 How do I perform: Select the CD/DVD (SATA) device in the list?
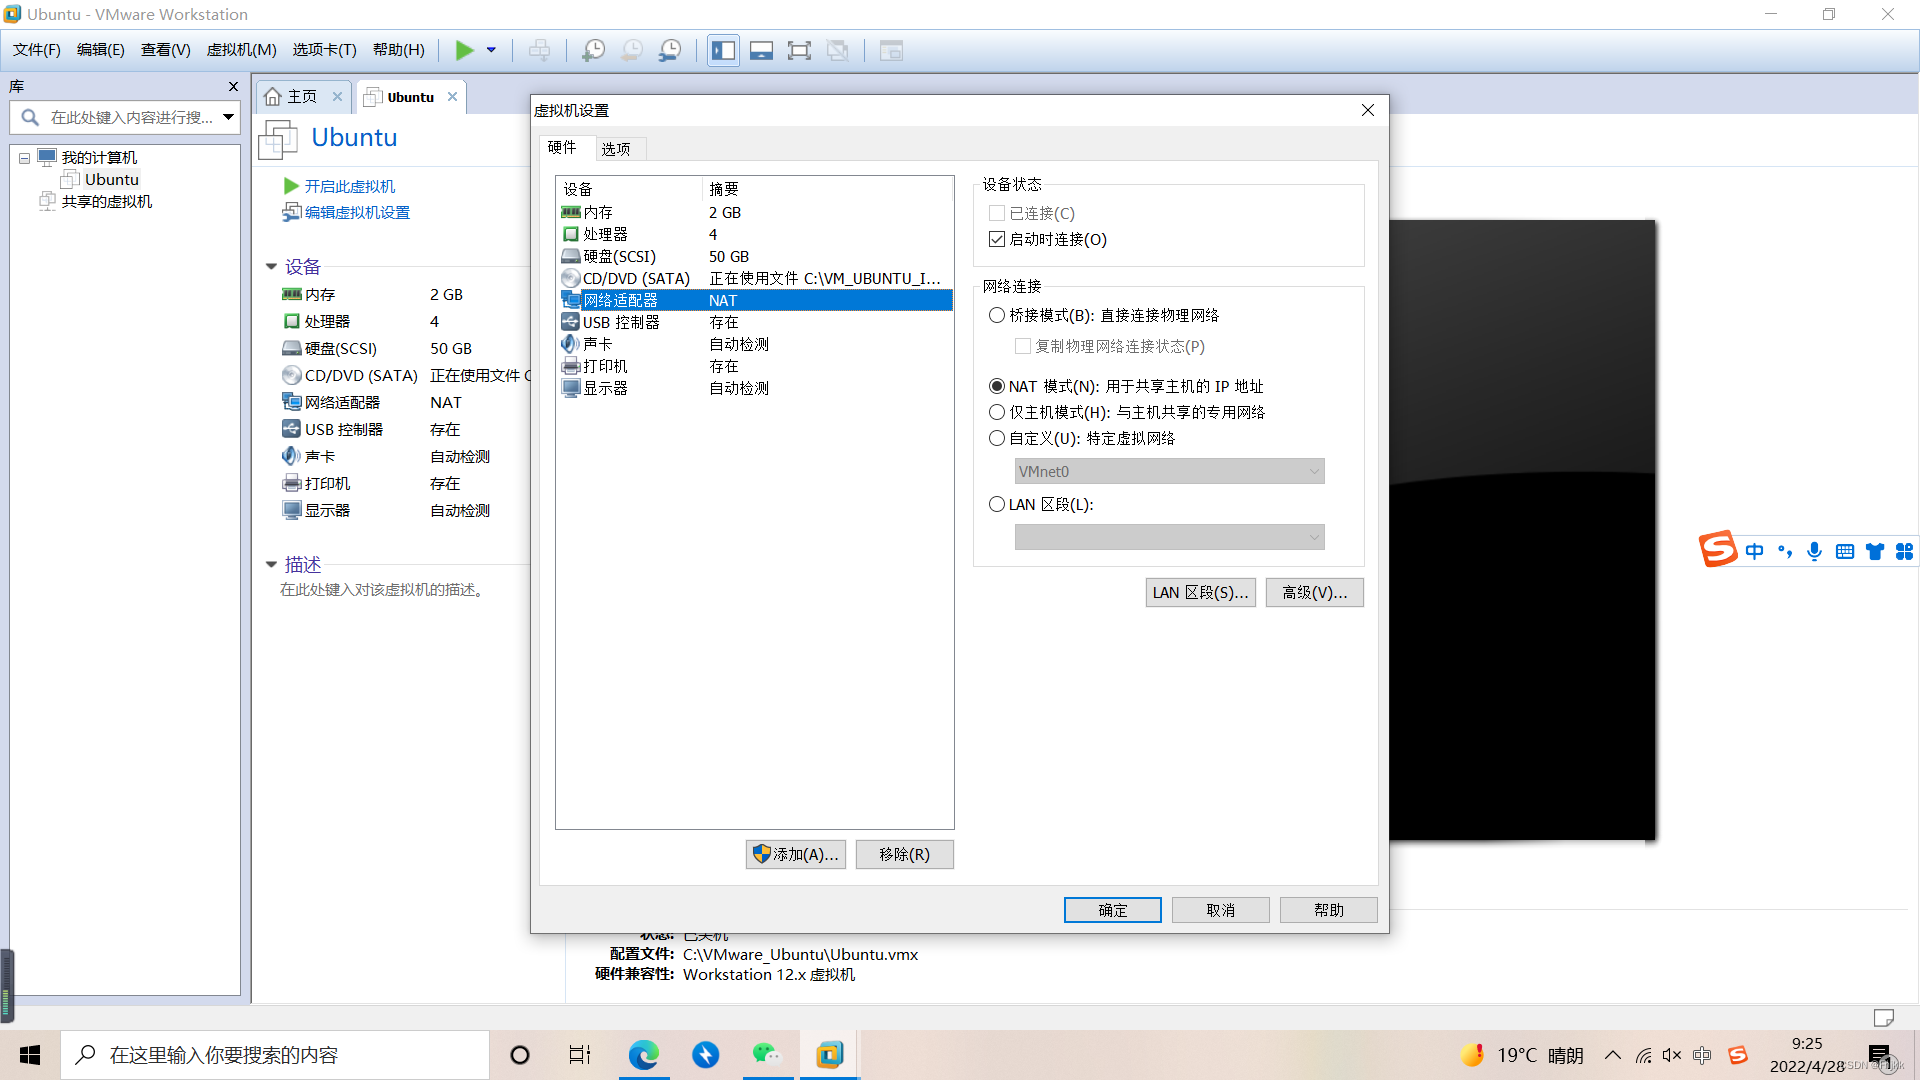(636, 278)
